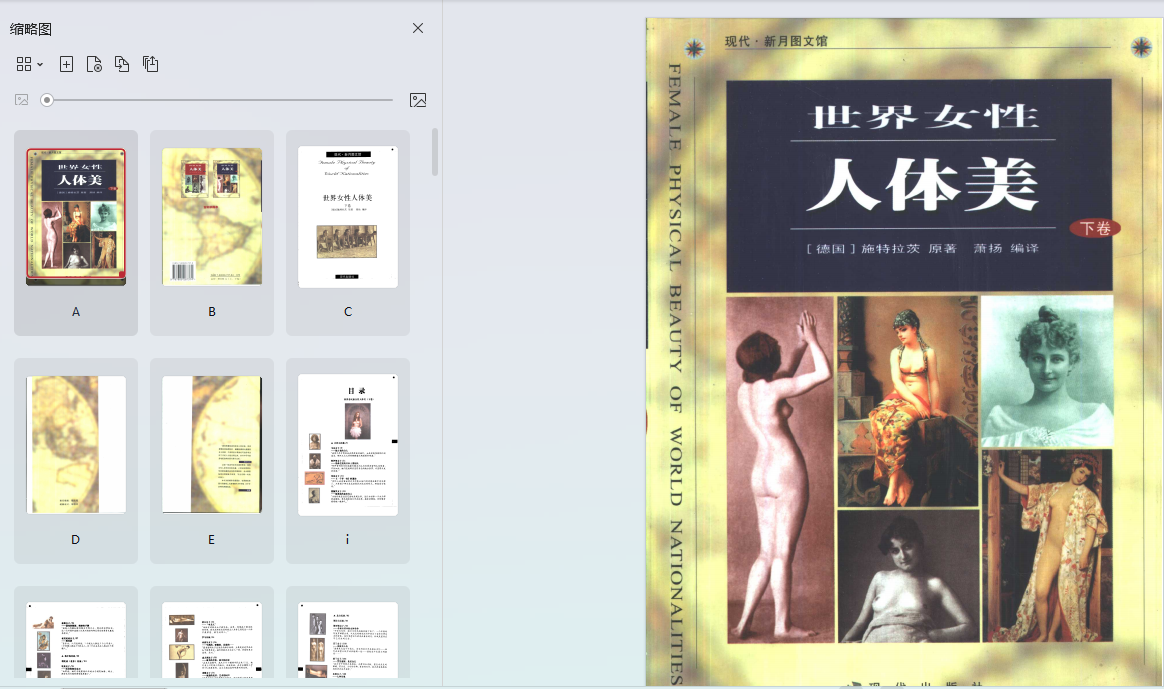Screen dimensions: 1164x689
Task: Click the replace page icon
Action: coord(122,64)
